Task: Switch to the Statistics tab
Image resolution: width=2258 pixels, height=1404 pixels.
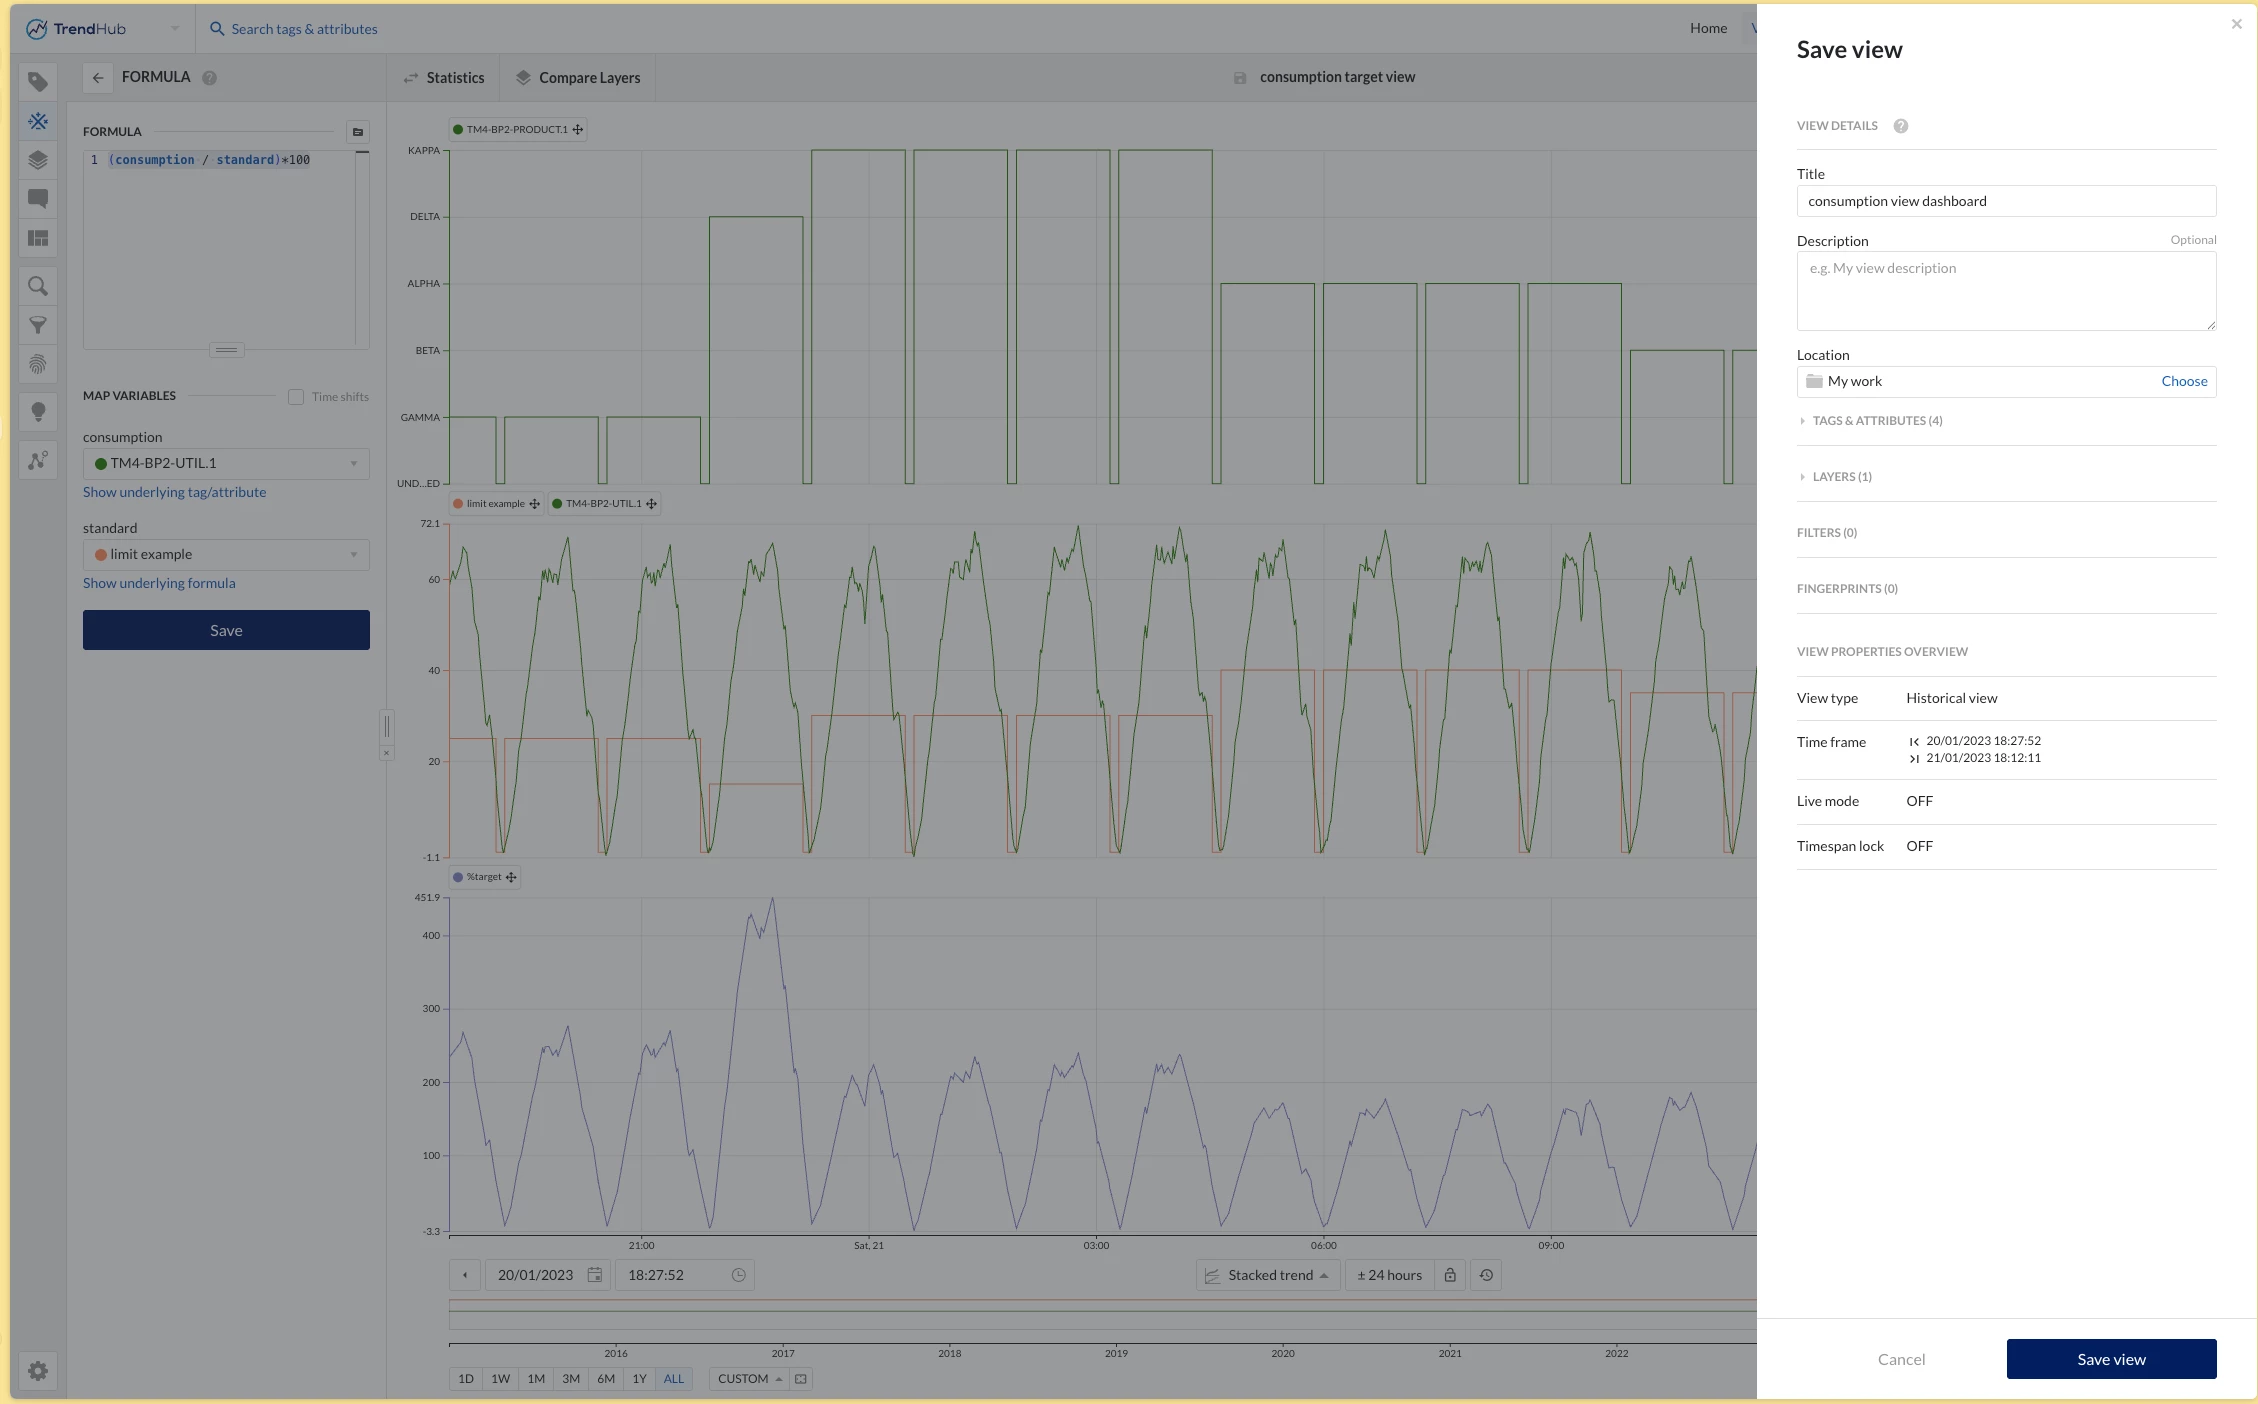Action: tap(444, 78)
